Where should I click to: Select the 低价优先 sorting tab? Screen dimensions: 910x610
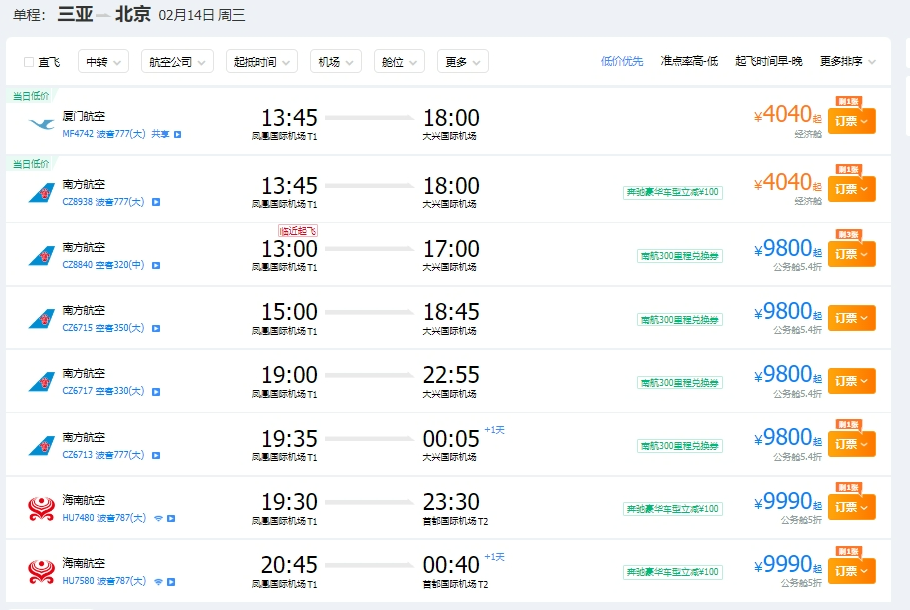(x=622, y=61)
